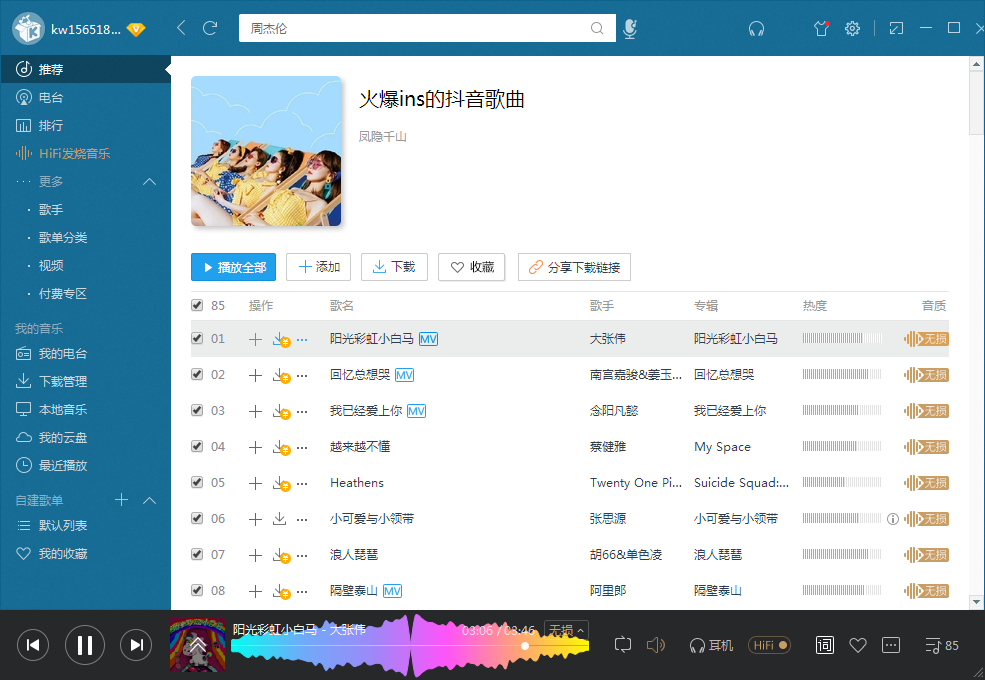Uncheck song 02 checkbox
This screenshot has height=680, width=985.
(197, 374)
